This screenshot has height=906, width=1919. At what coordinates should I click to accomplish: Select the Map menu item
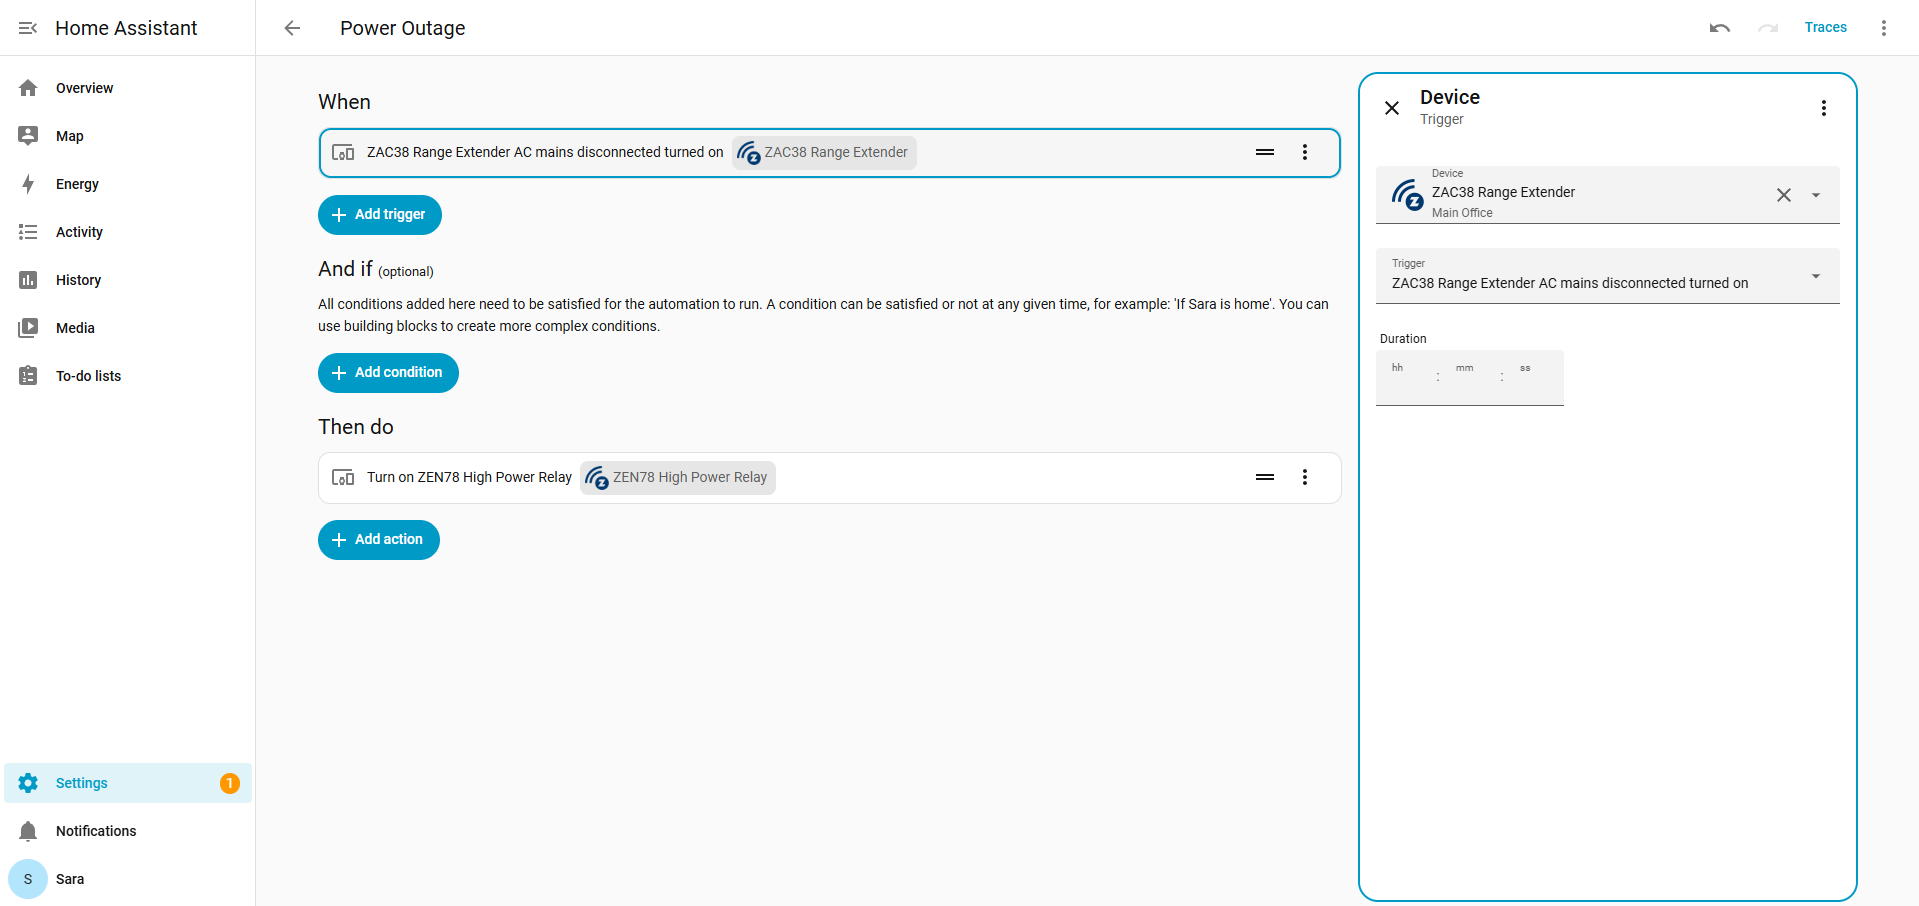click(x=128, y=136)
